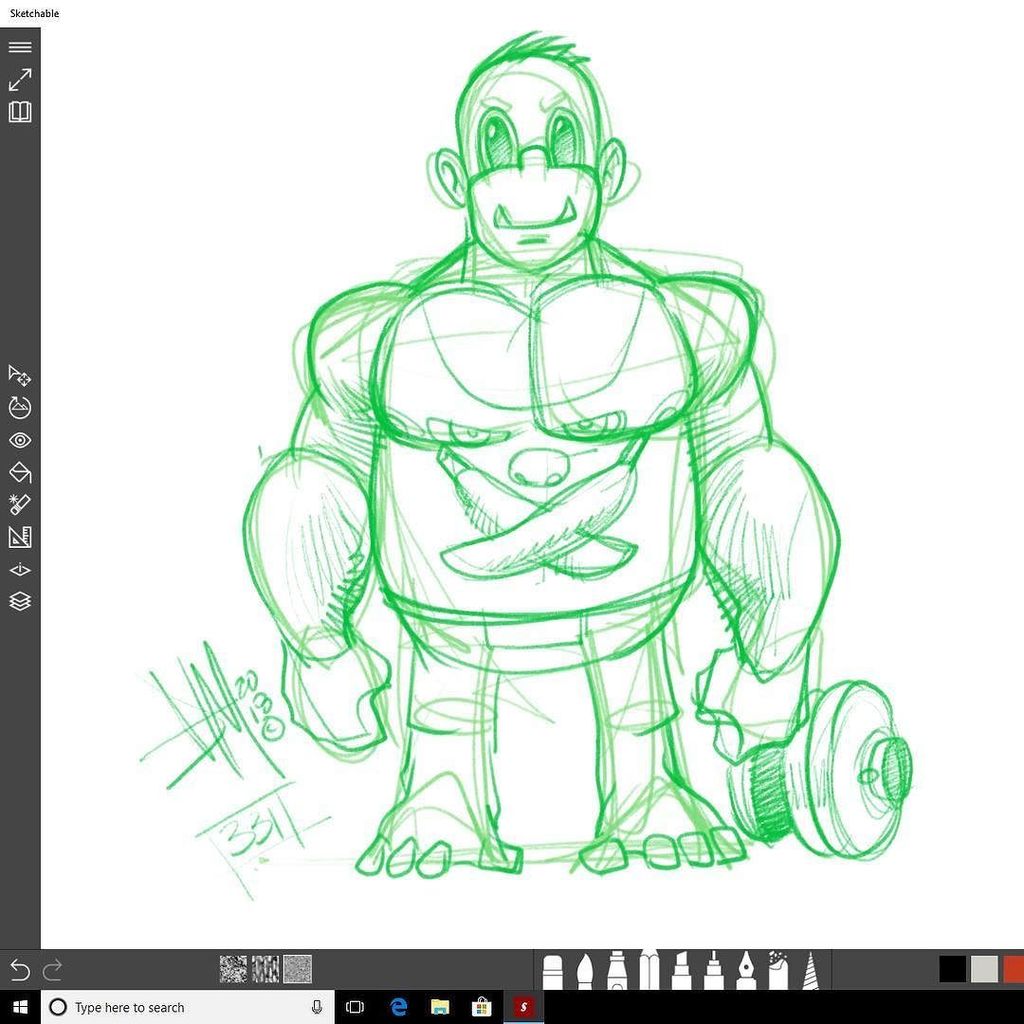Select the airbrush spray tool
Viewport: 1024px width, 1024px height.
pyautogui.click(x=778, y=972)
